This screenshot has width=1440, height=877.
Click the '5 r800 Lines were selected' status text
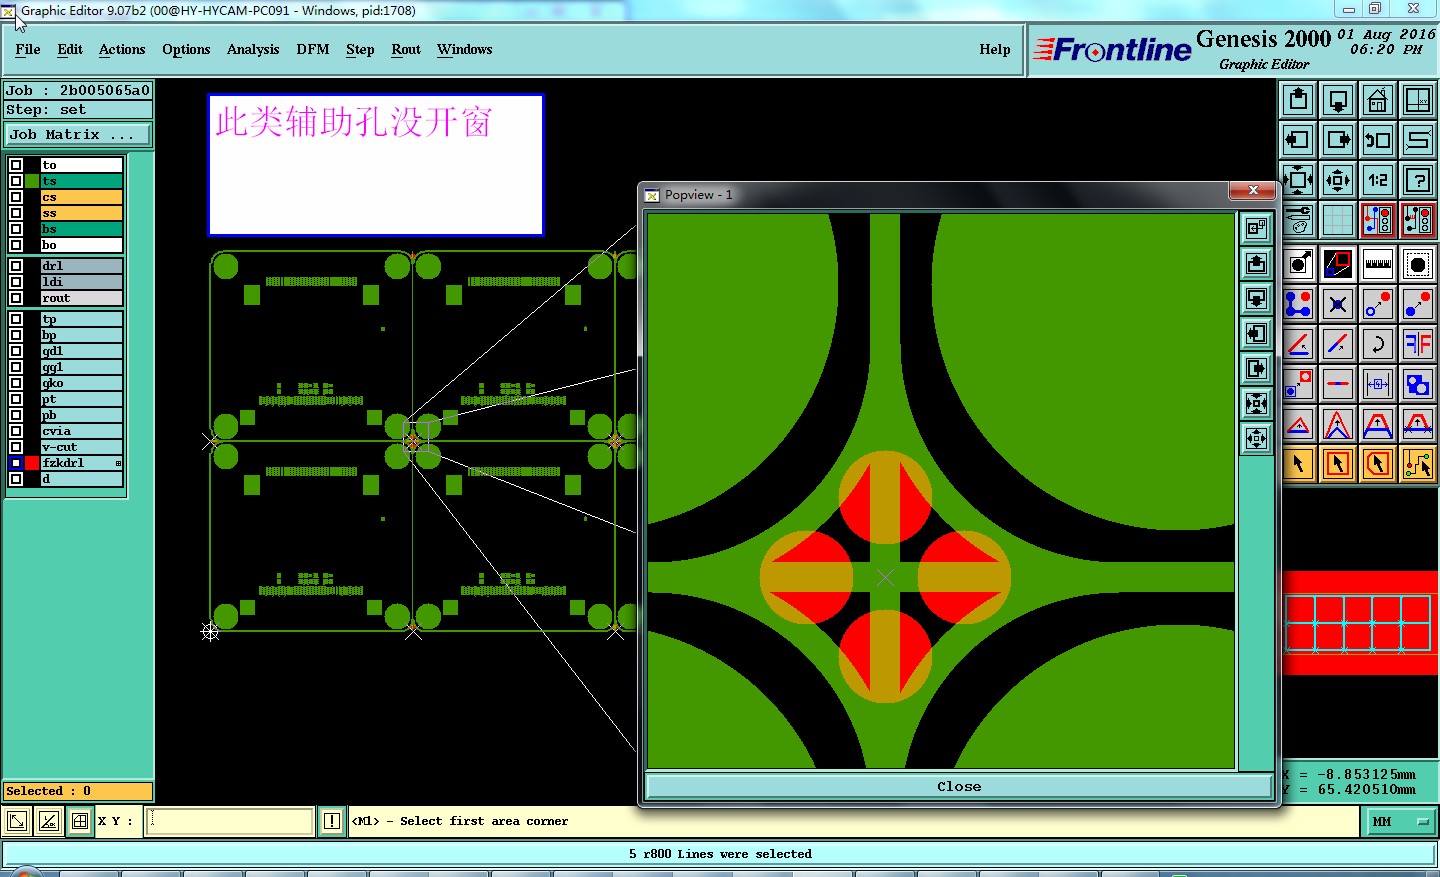[720, 854]
